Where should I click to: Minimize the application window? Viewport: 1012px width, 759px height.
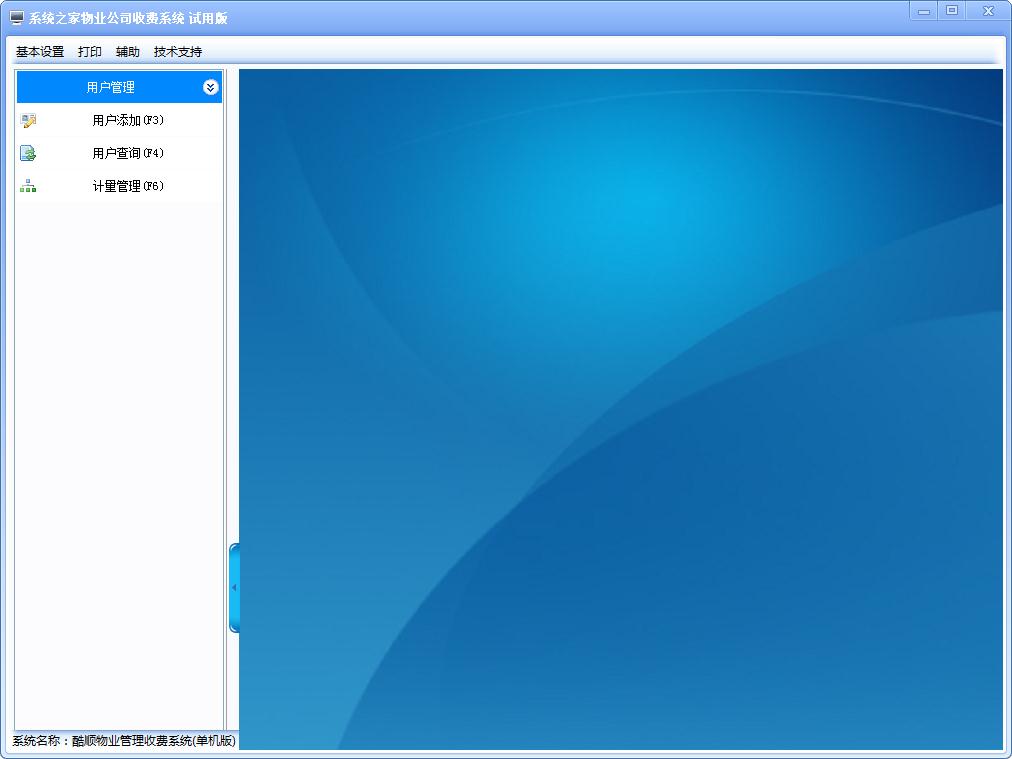(x=924, y=11)
